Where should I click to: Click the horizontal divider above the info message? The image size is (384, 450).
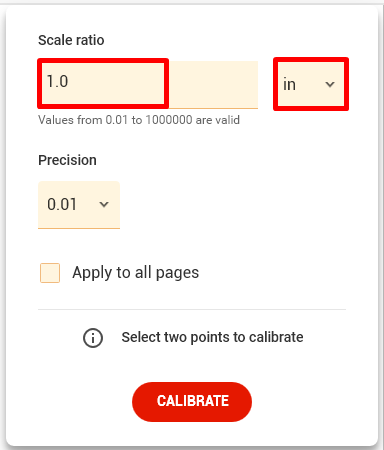click(192, 309)
